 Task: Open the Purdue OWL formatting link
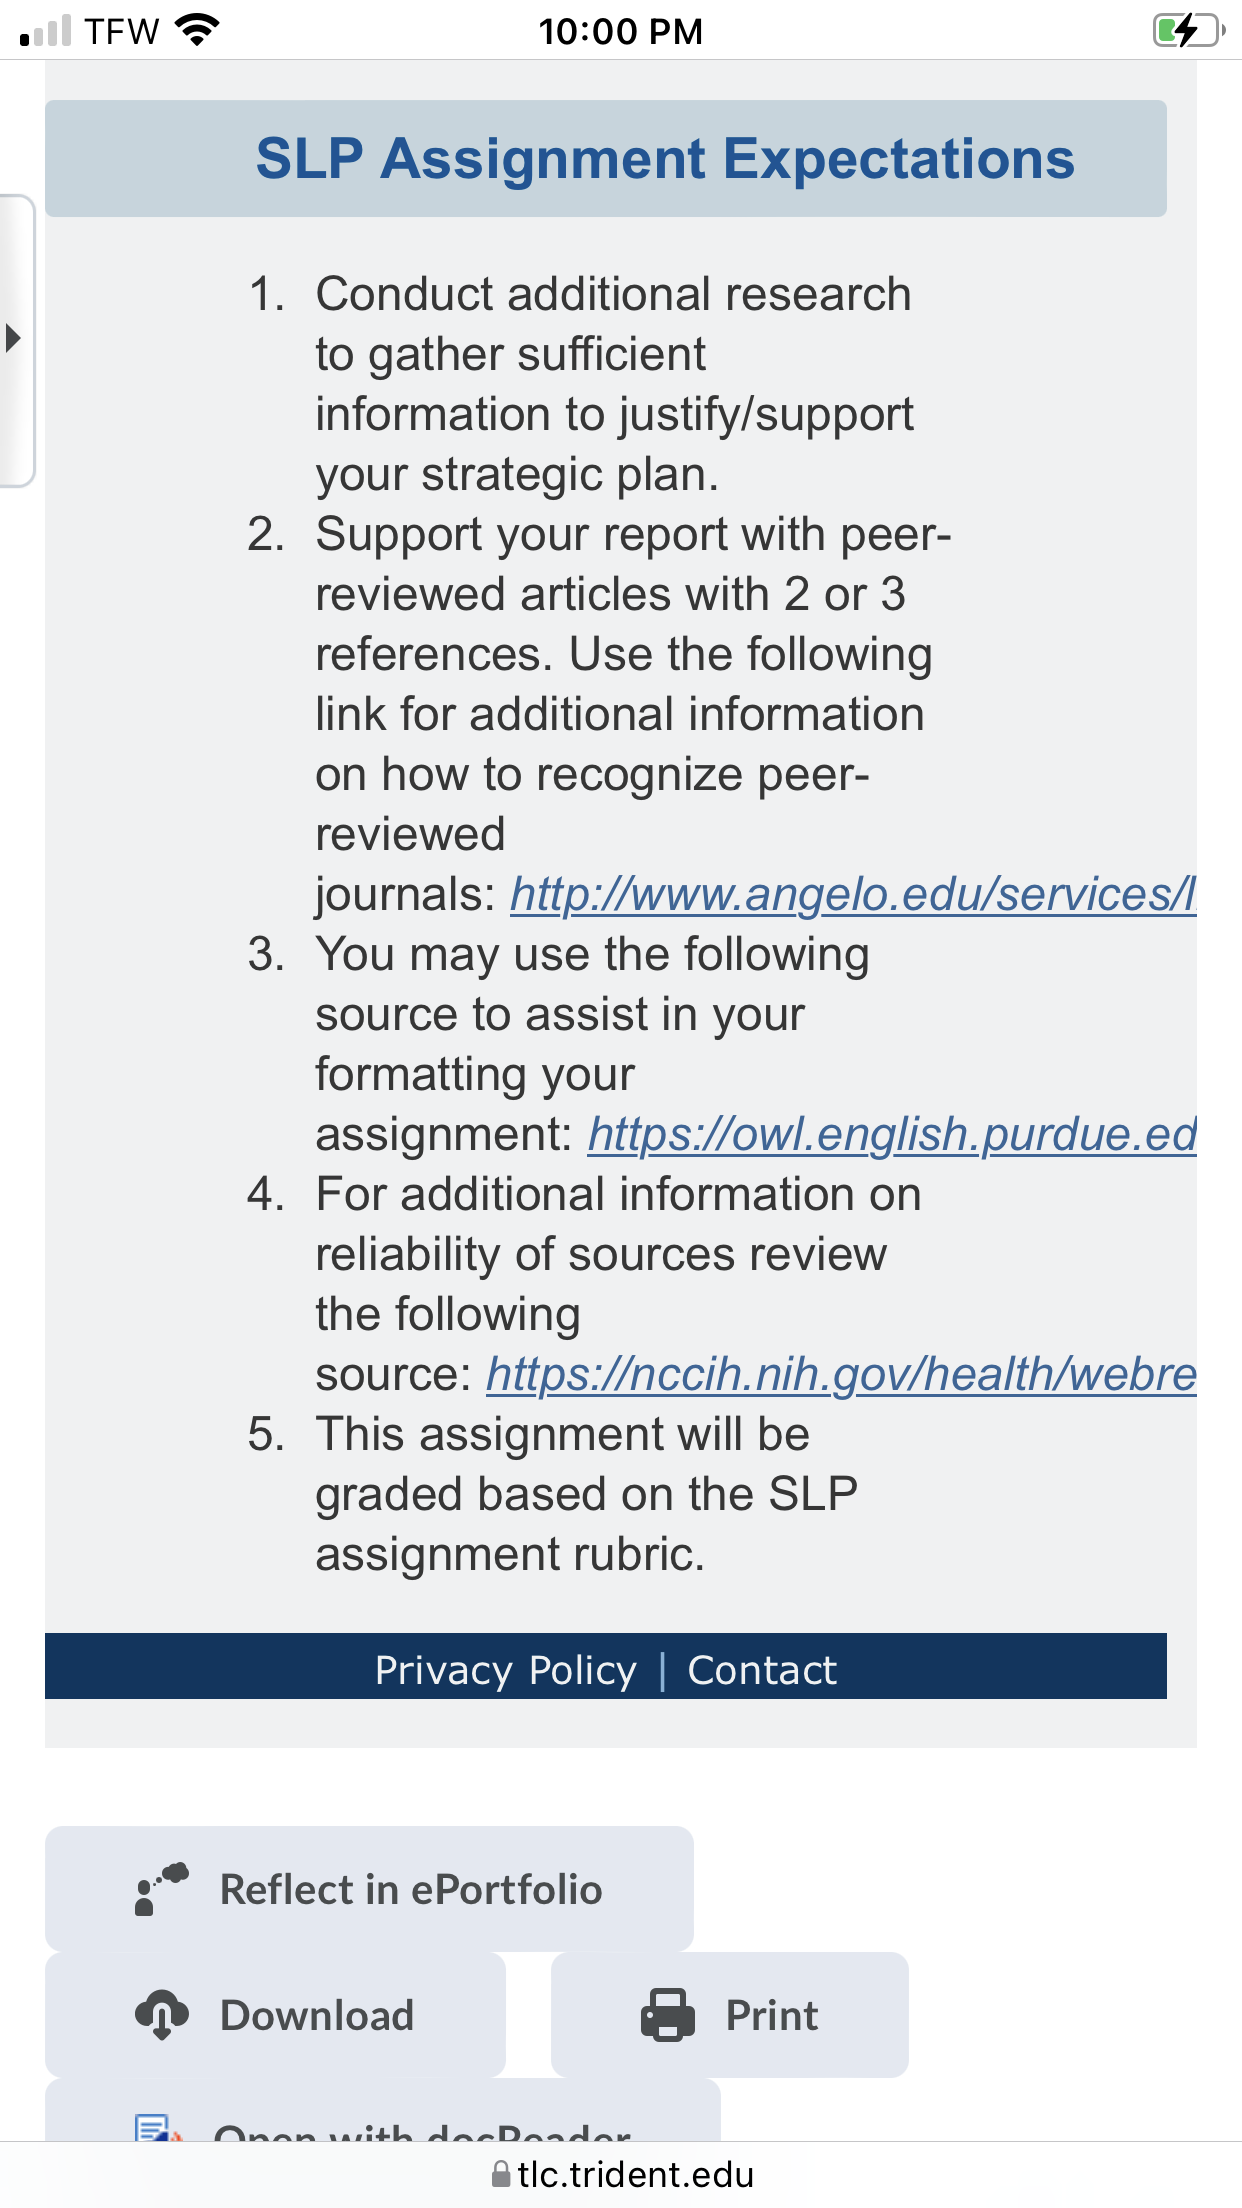(892, 1134)
